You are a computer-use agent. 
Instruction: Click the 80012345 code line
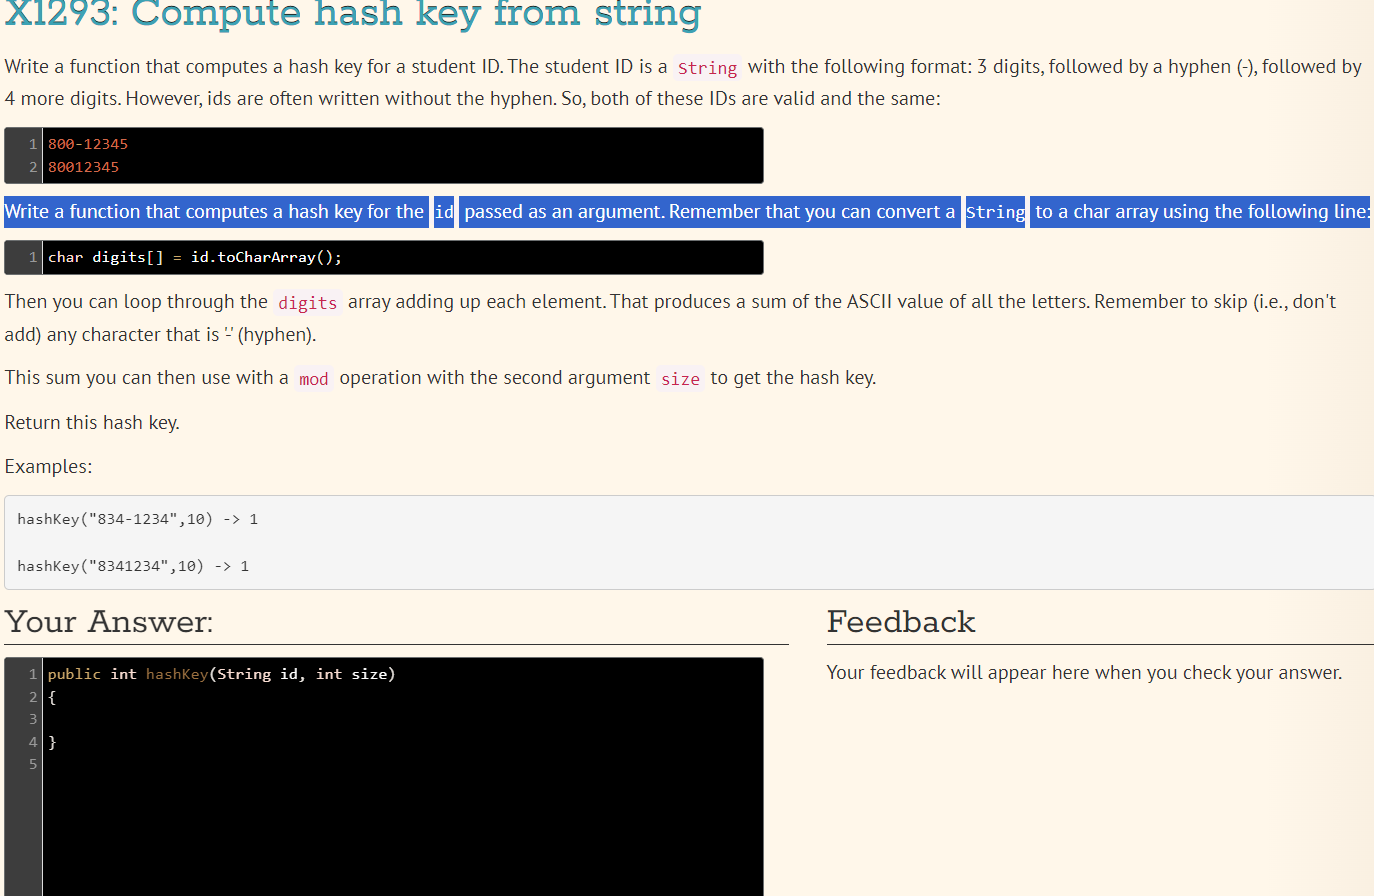[x=83, y=166]
